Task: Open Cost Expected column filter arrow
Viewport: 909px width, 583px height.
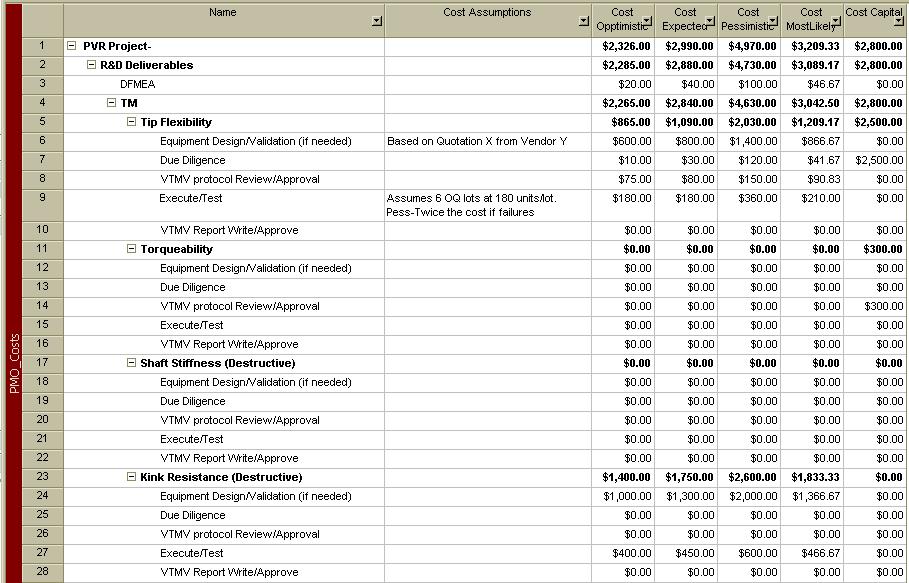Action: pos(710,21)
